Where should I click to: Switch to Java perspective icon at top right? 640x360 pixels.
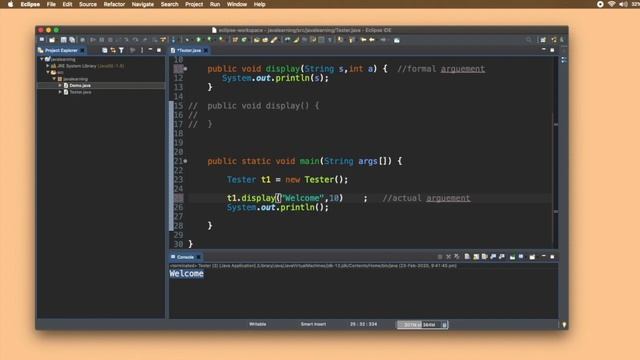pyautogui.click(x=554, y=40)
